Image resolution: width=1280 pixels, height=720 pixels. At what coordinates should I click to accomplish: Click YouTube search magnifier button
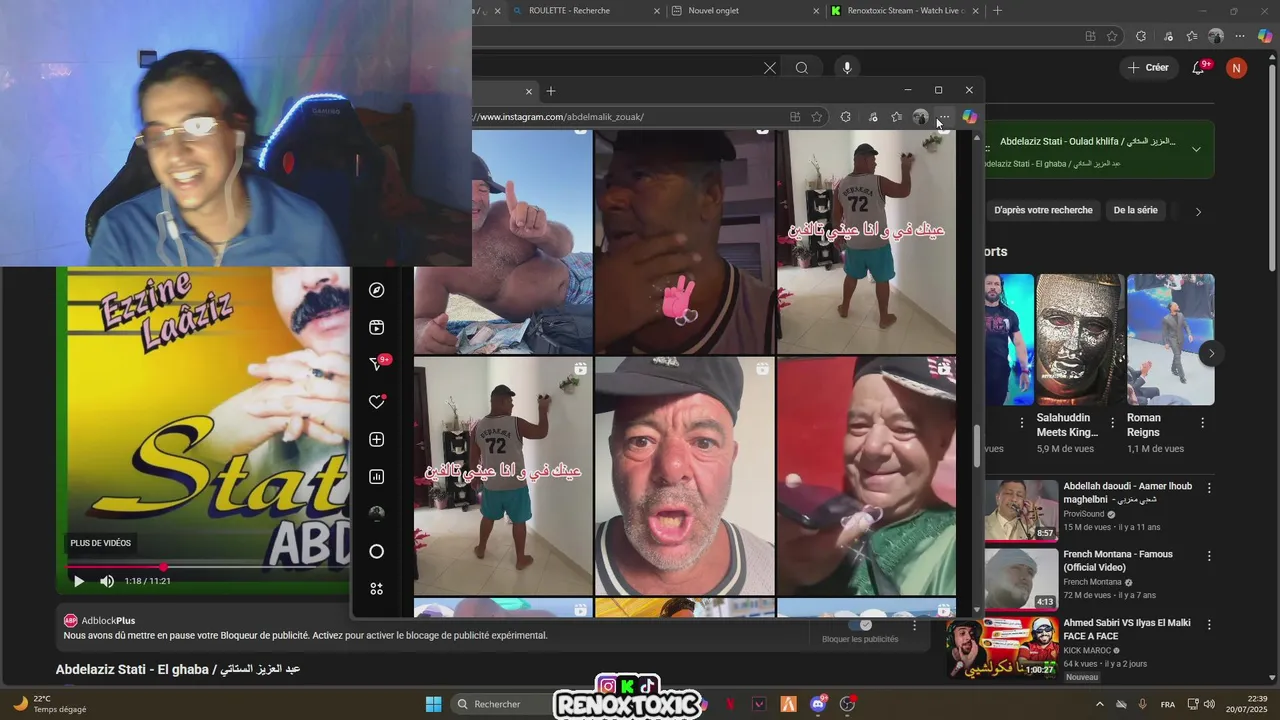[802, 68]
